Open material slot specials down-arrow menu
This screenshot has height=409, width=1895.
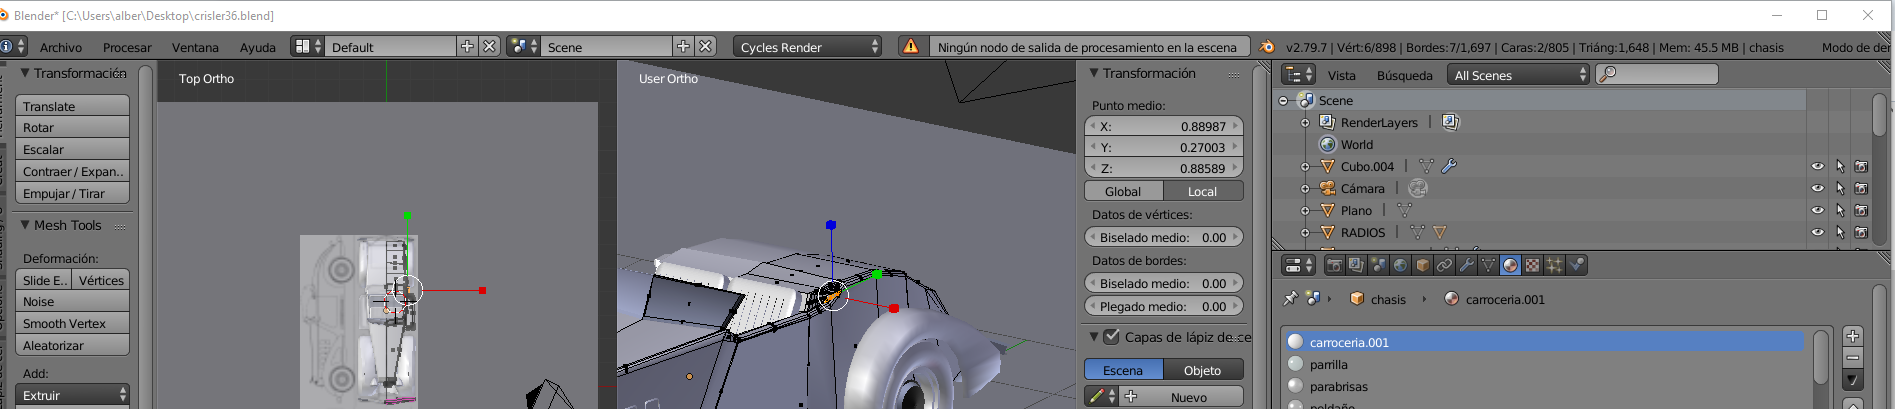[x=1852, y=380]
